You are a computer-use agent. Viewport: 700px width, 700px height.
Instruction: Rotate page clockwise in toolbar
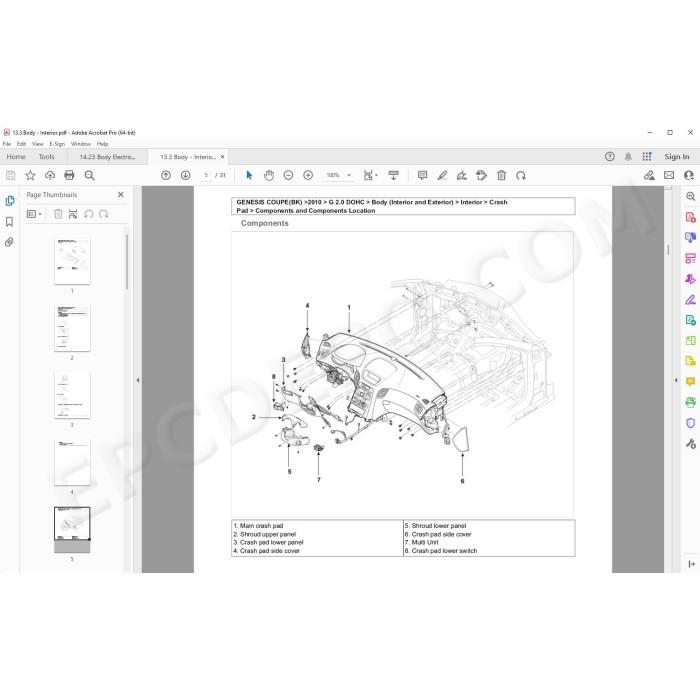pyautogui.click(x=521, y=175)
